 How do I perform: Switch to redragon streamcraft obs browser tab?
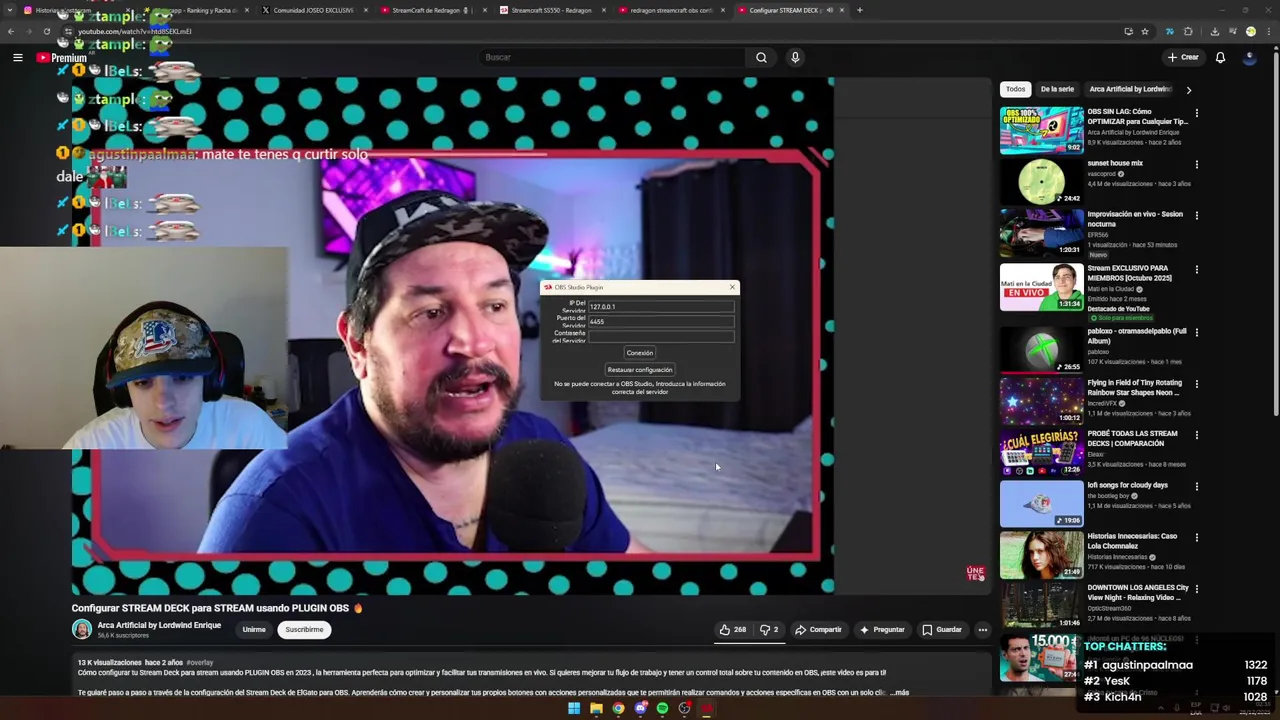pyautogui.click(x=670, y=10)
